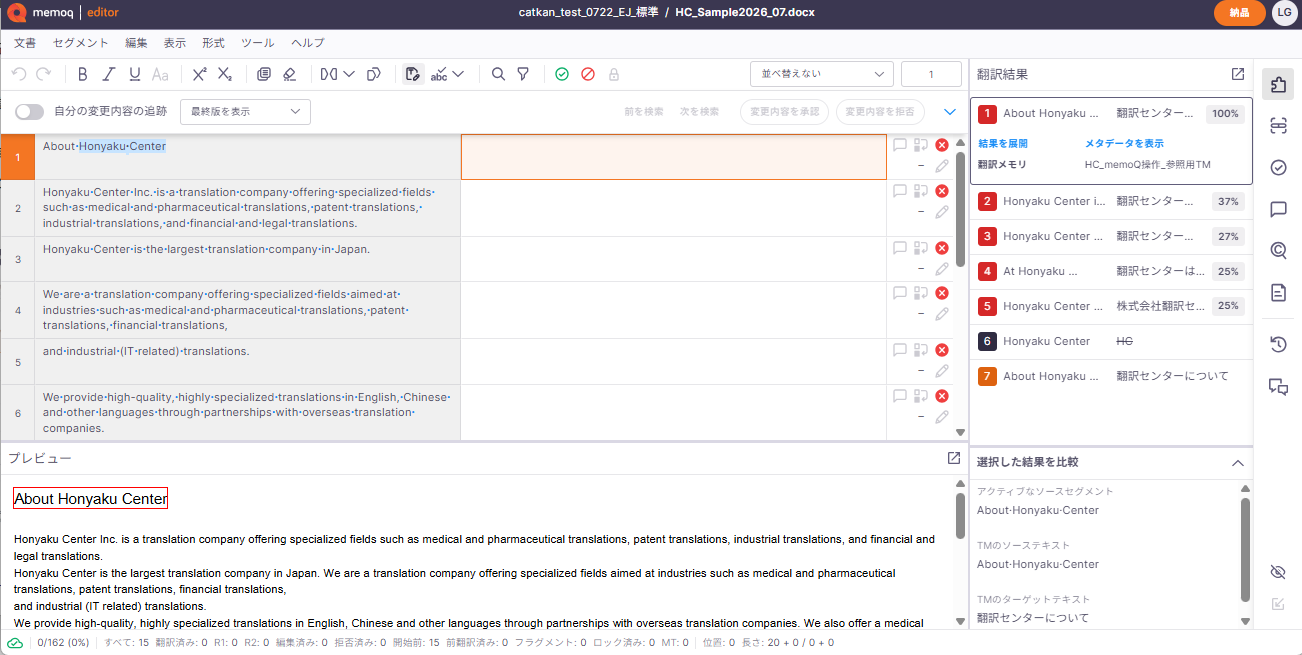
Task: Open comment icon on segment 1
Action: pyautogui.click(x=900, y=145)
